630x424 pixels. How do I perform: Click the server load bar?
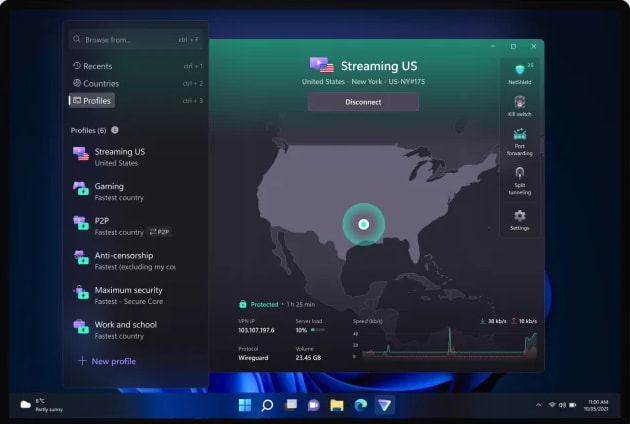click(x=318, y=330)
